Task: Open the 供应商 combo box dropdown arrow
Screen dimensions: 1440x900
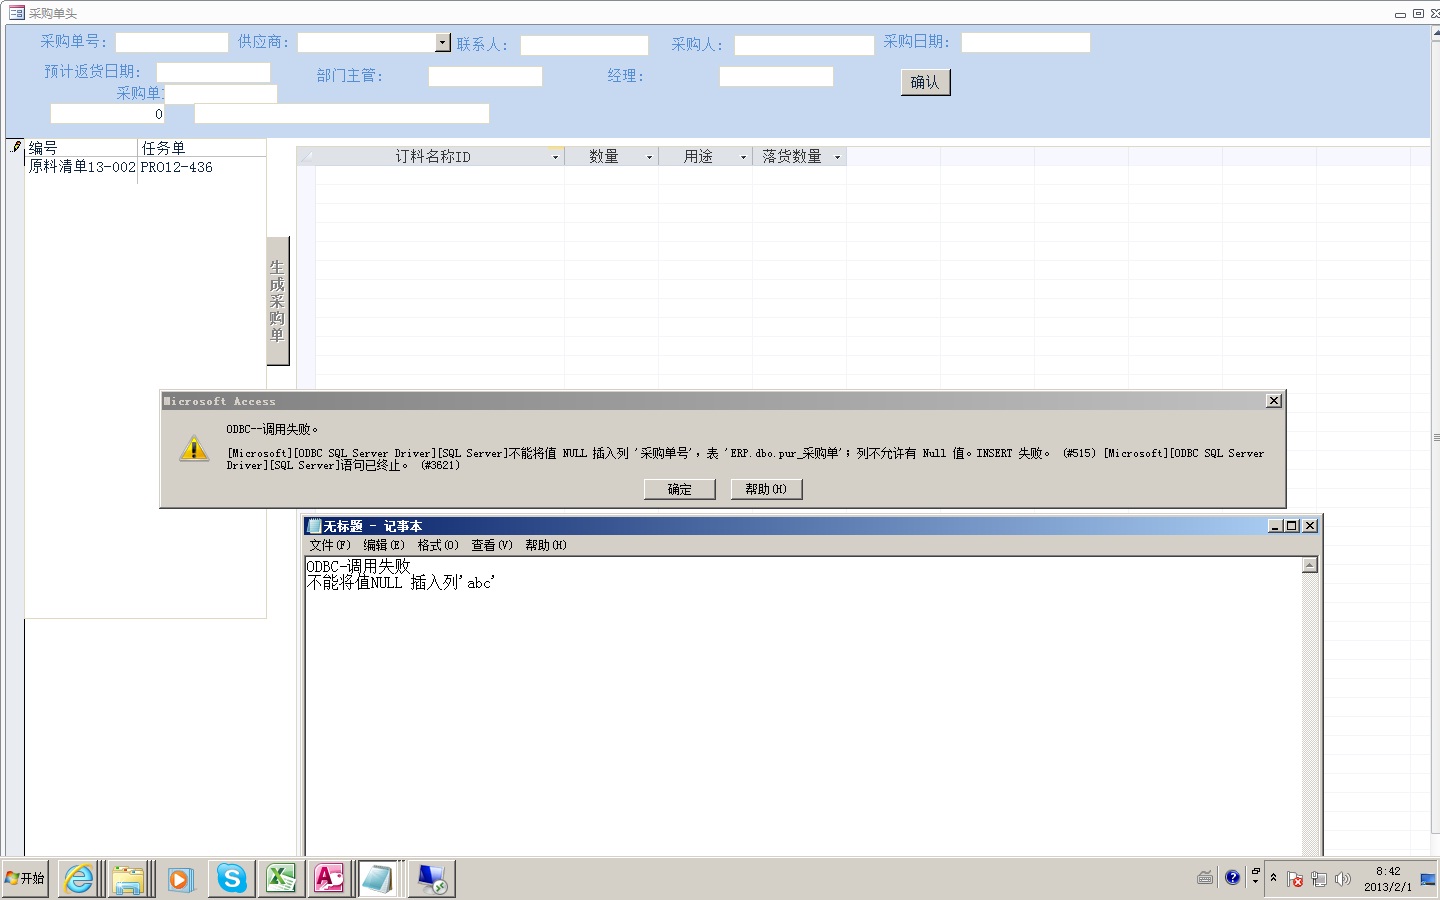Action: tap(443, 42)
